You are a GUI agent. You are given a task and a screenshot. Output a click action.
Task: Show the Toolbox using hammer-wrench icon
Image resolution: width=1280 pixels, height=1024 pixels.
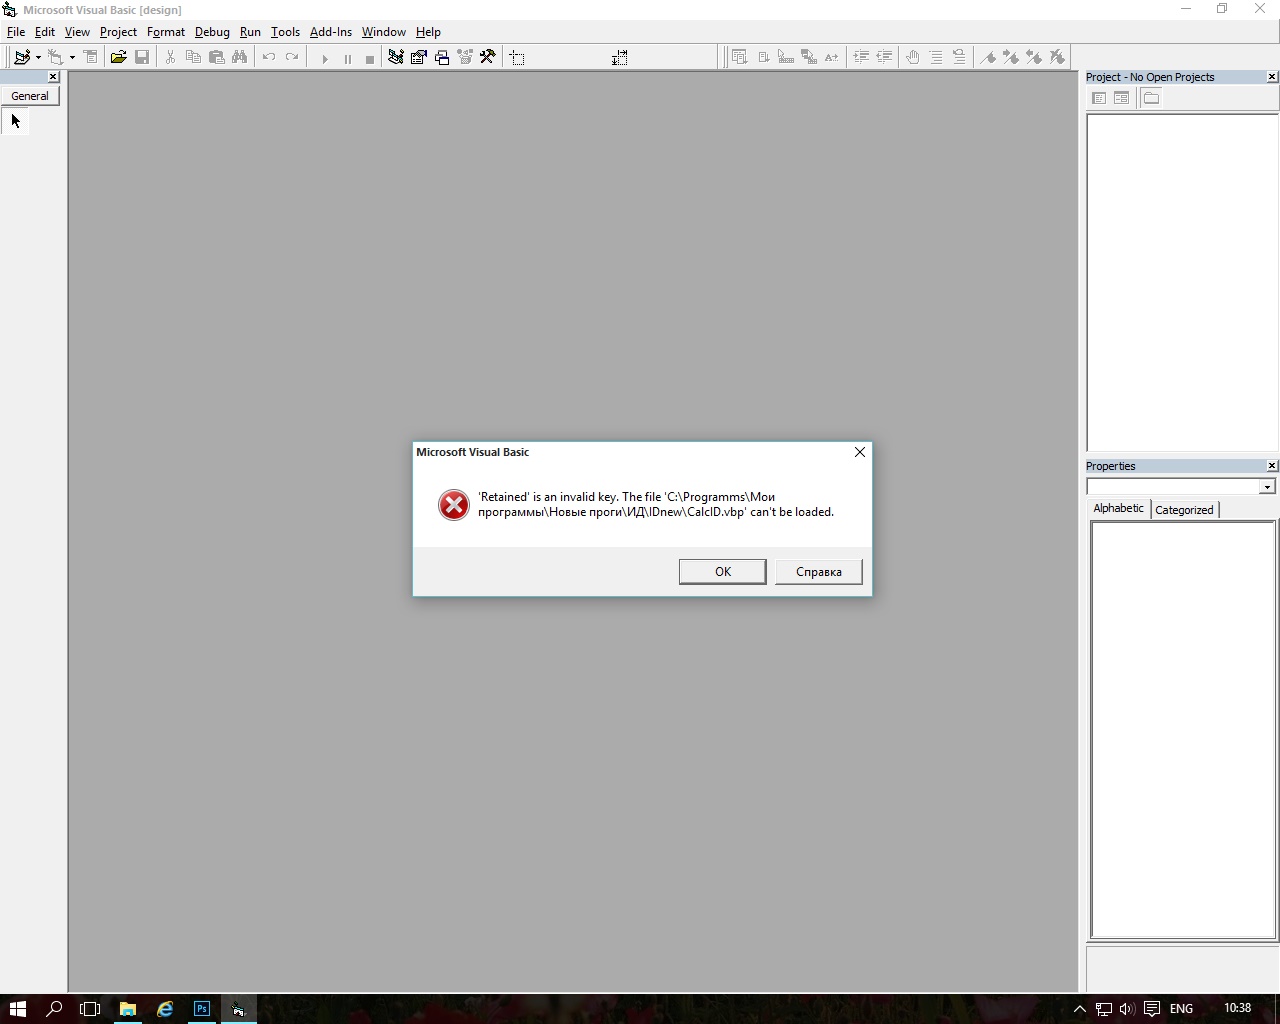pos(488,58)
